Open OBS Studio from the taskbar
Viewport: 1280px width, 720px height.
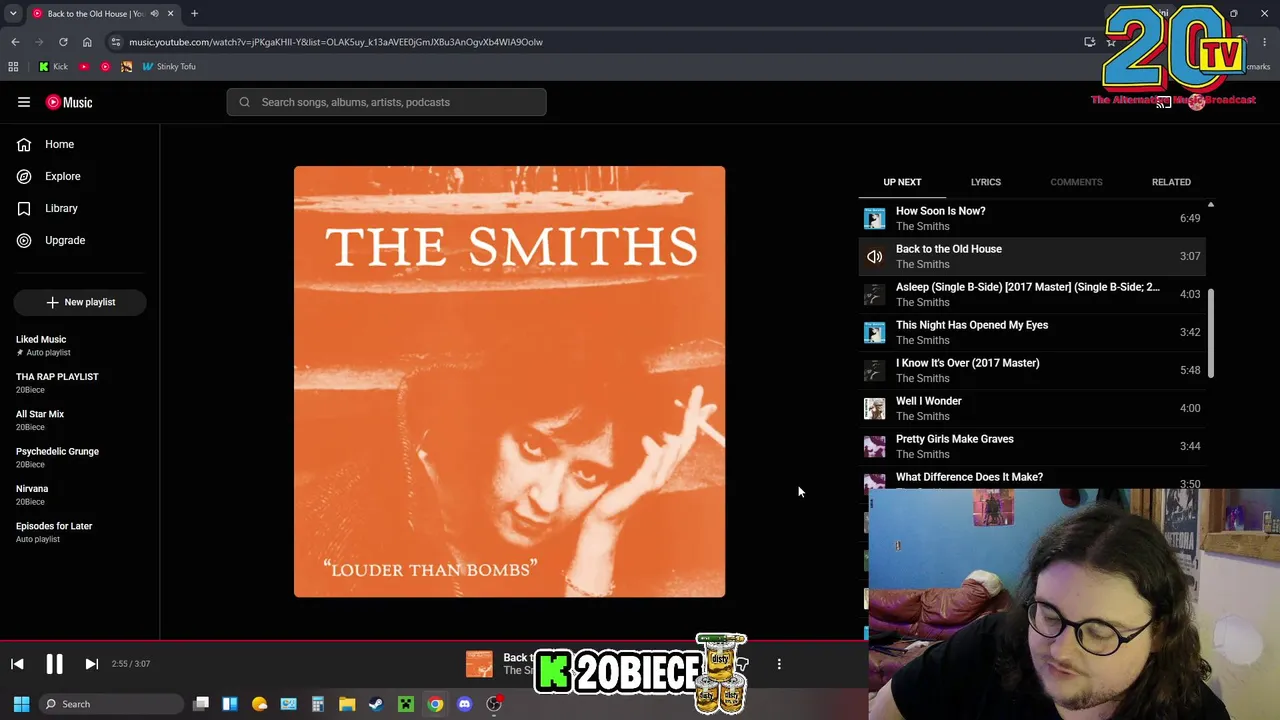(494, 704)
